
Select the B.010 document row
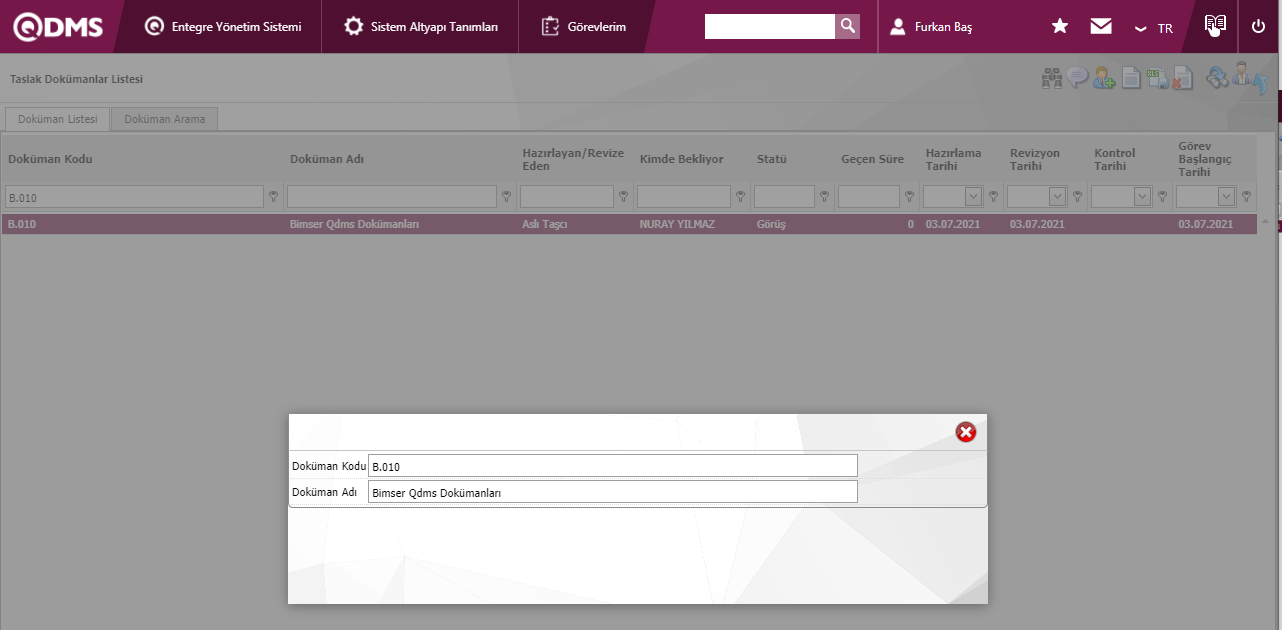pos(629,224)
